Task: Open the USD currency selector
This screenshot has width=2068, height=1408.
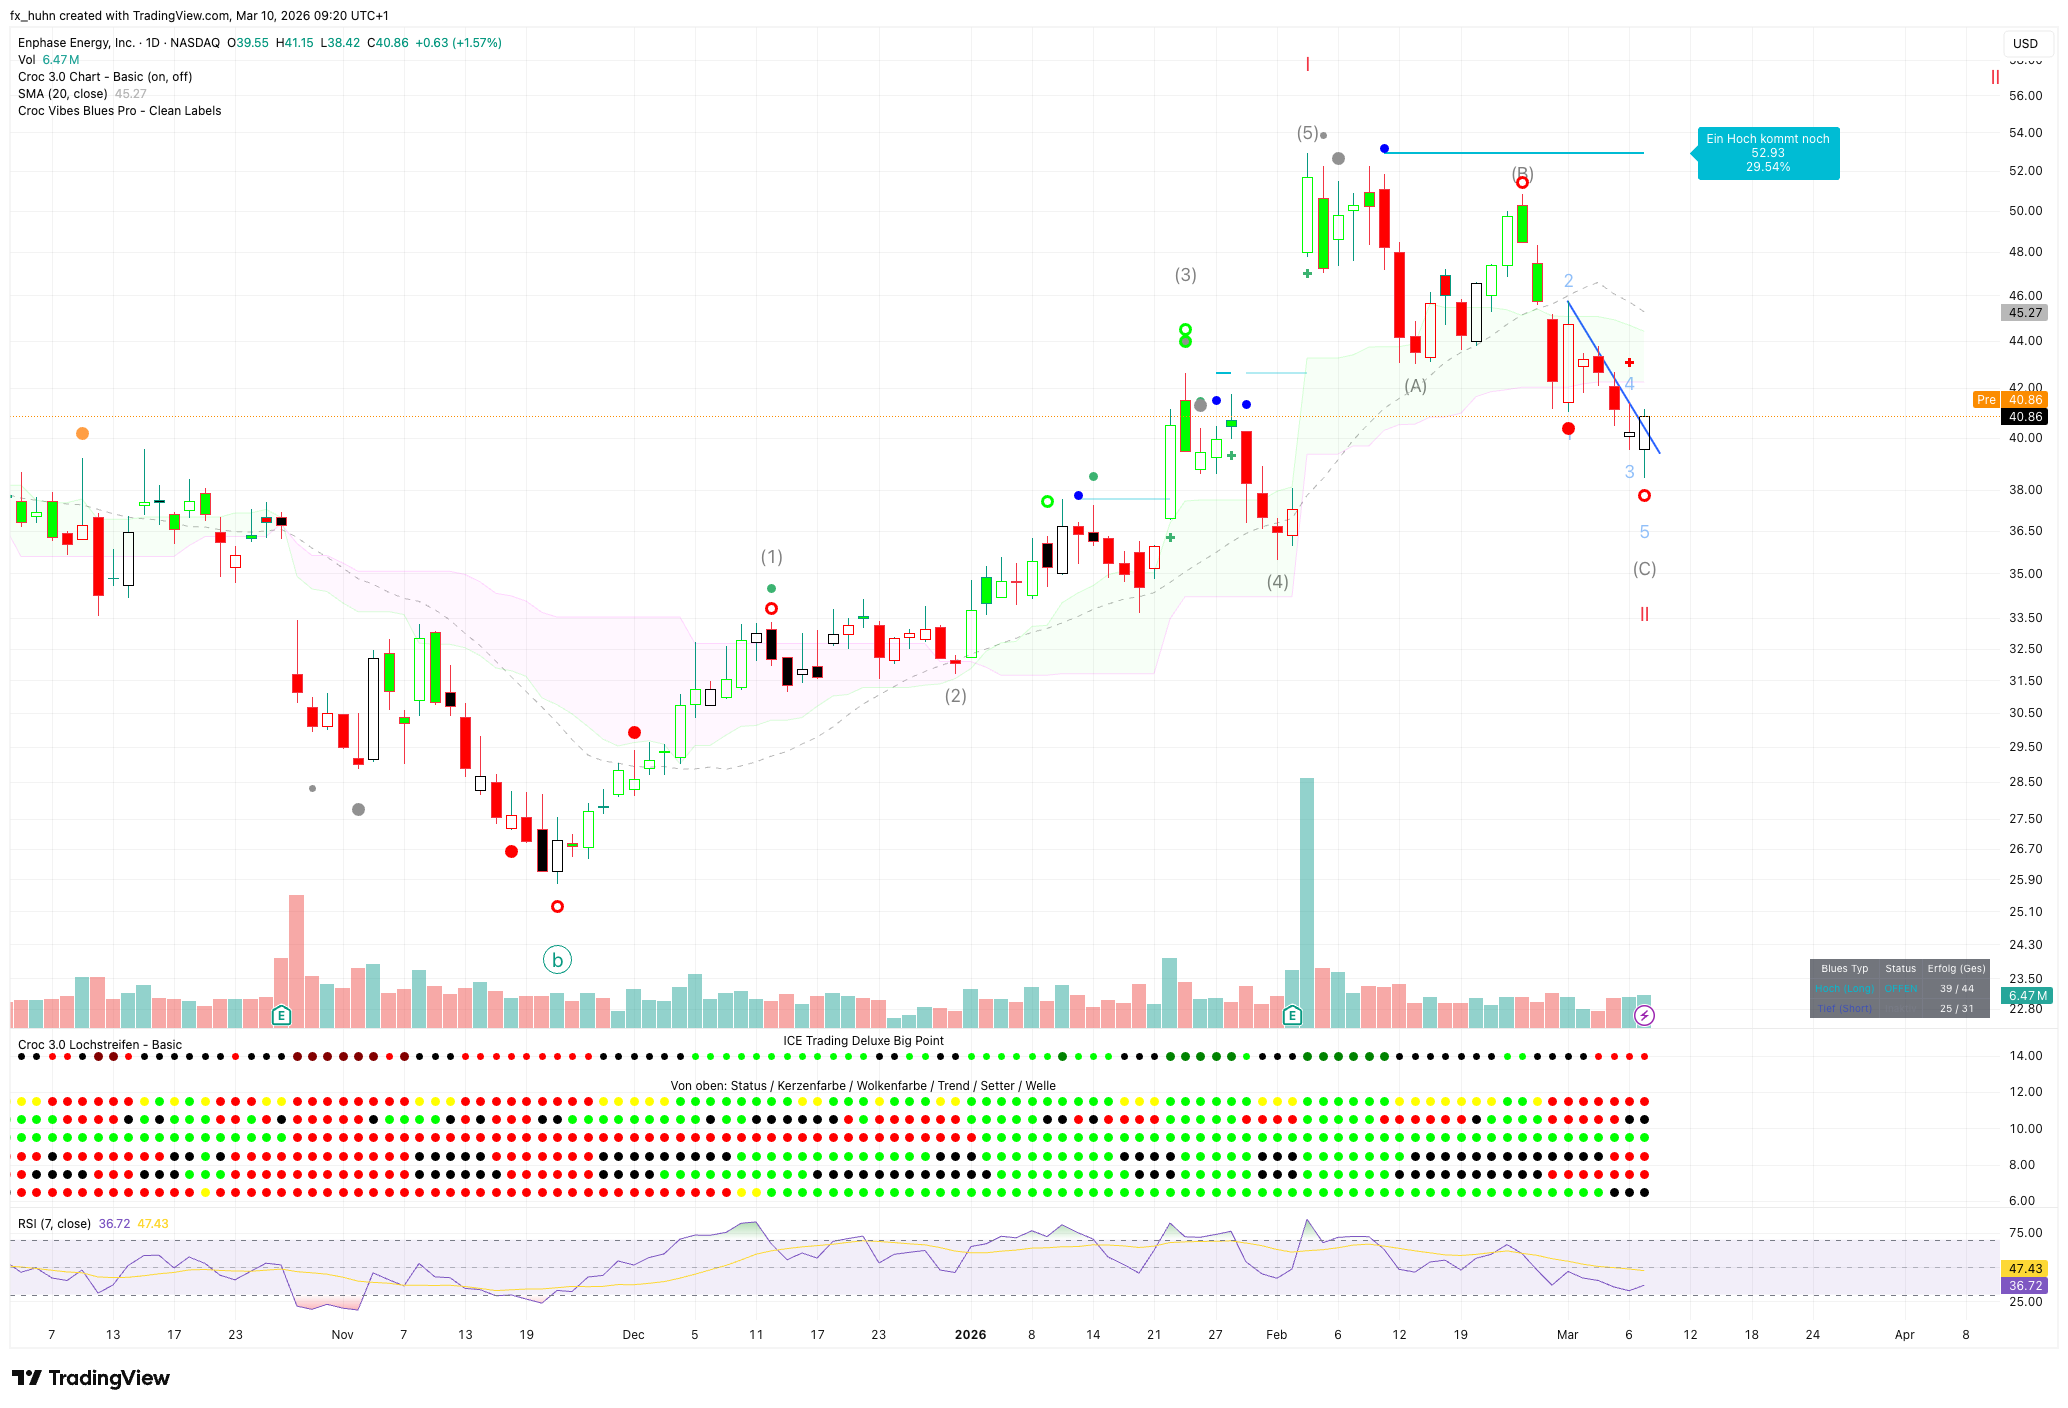Action: [x=2025, y=43]
